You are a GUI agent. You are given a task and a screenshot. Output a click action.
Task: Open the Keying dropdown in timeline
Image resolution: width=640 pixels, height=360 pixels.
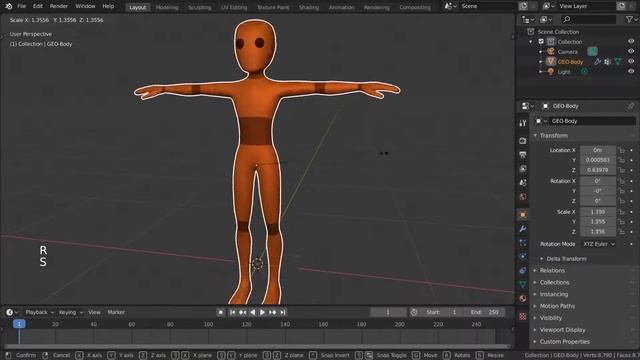[71, 312]
